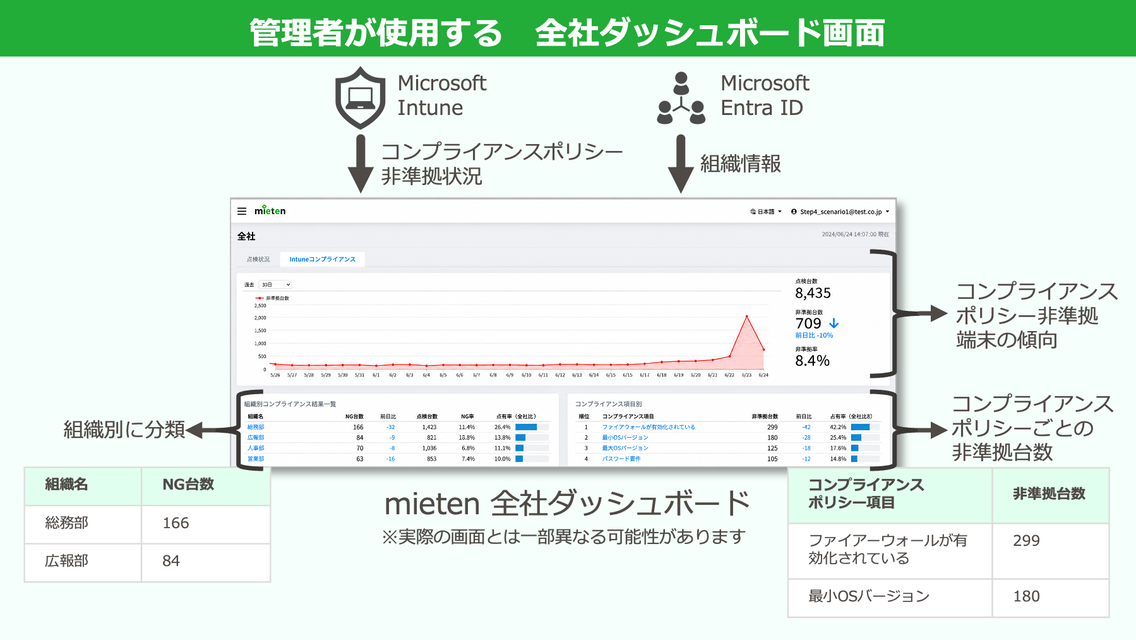Open the 広報部 organization link

[x=256, y=438]
